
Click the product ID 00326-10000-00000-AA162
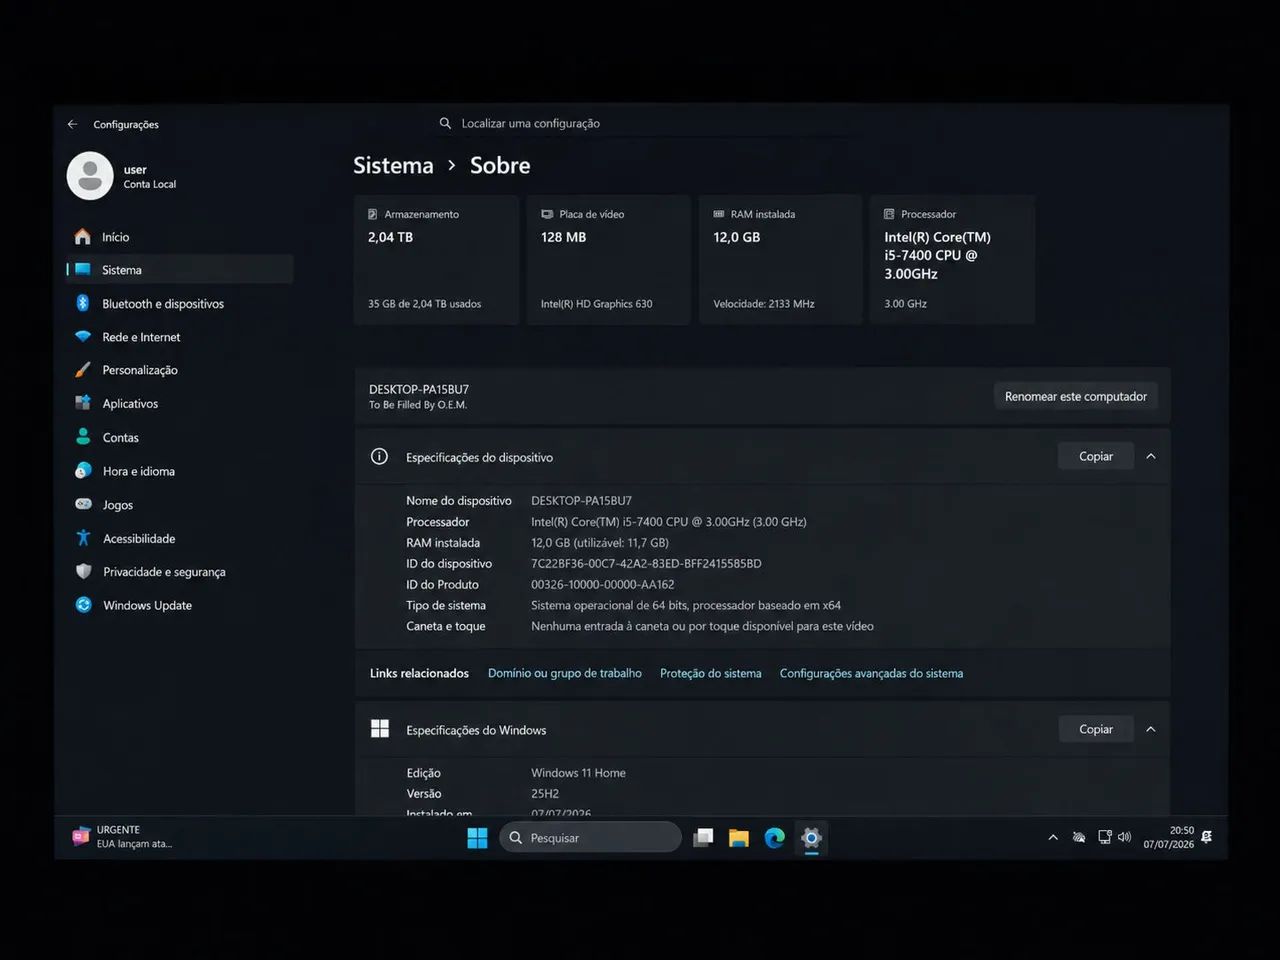pyautogui.click(x=603, y=585)
